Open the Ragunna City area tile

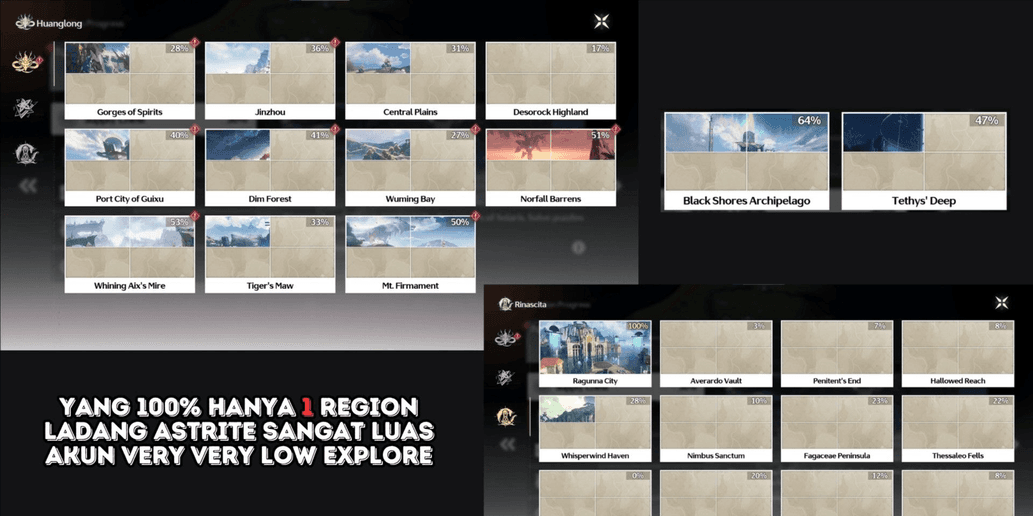point(595,353)
